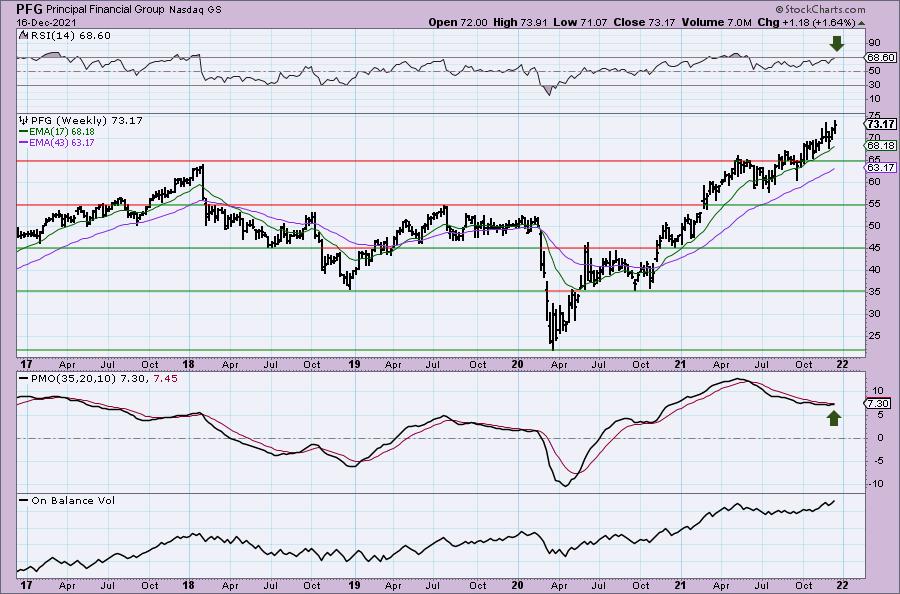This screenshot has height=594, width=900.
Task: Click the 55 level on the price axis
Action: tap(875, 204)
